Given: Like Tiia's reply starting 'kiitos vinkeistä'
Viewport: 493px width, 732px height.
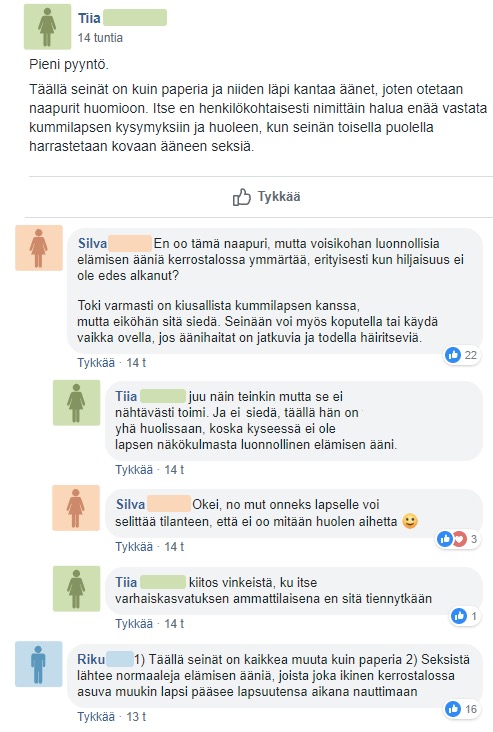Looking at the screenshot, I should [x=134, y=624].
